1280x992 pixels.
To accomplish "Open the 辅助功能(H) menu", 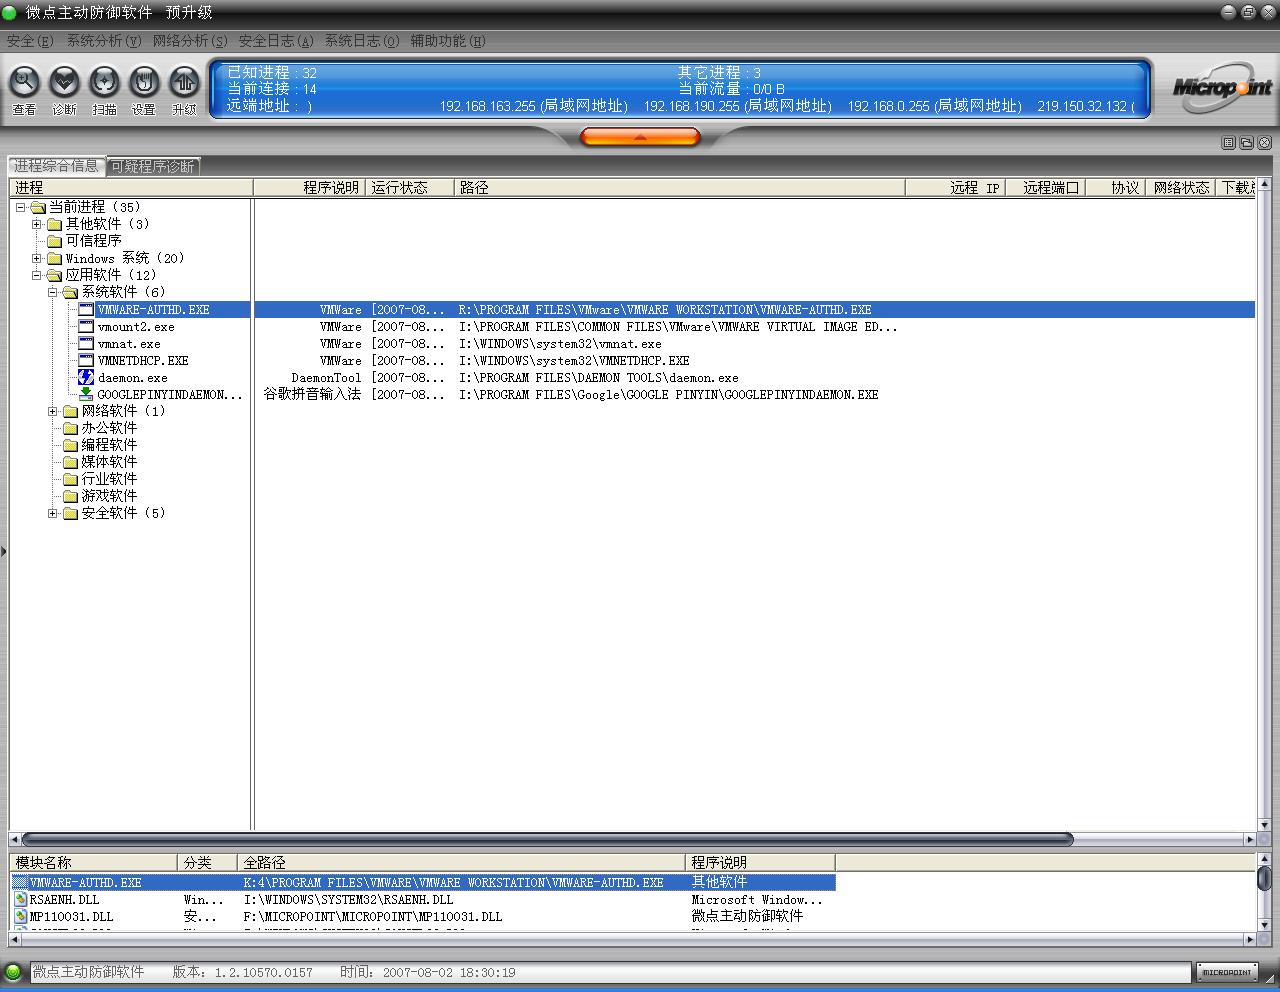I will (448, 41).
